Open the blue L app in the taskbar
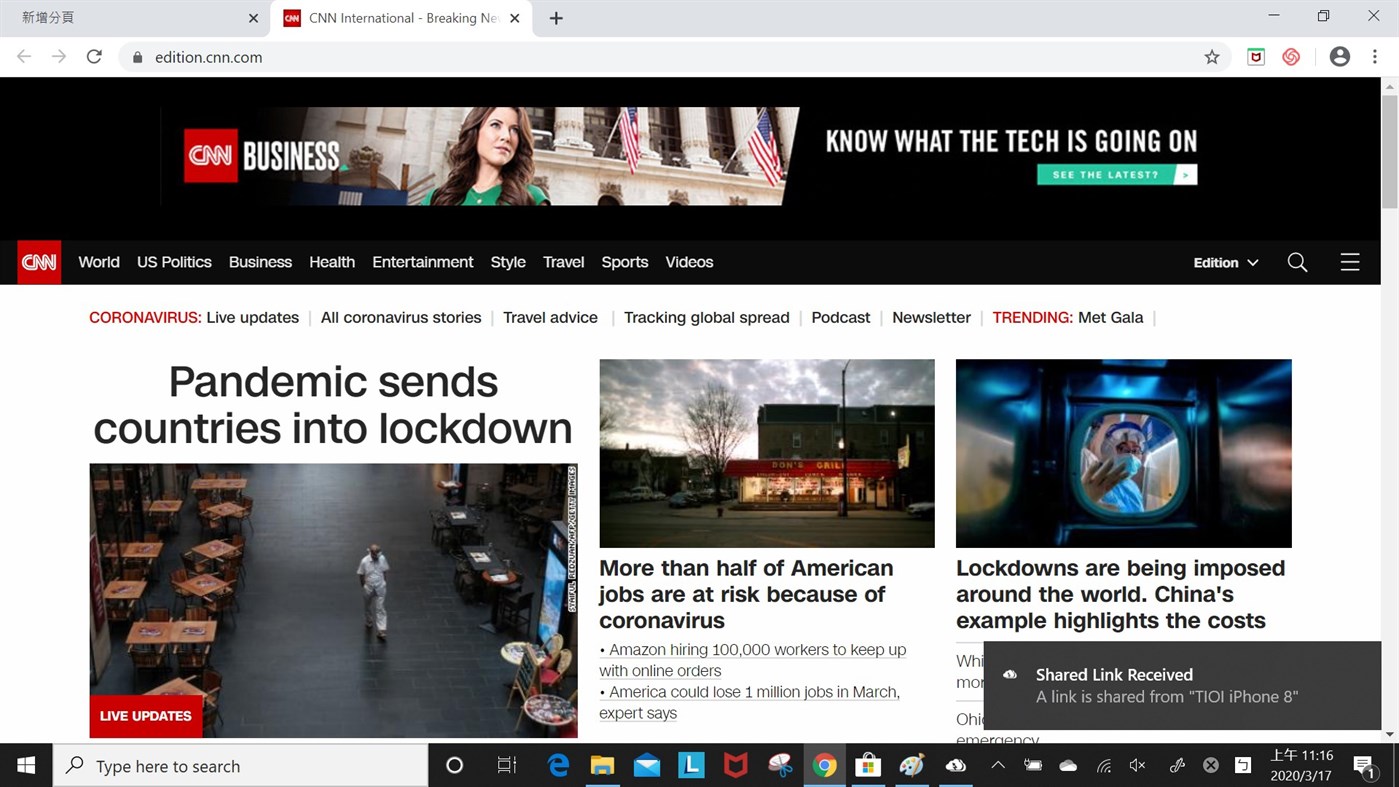Image resolution: width=1399 pixels, height=787 pixels. click(691, 766)
